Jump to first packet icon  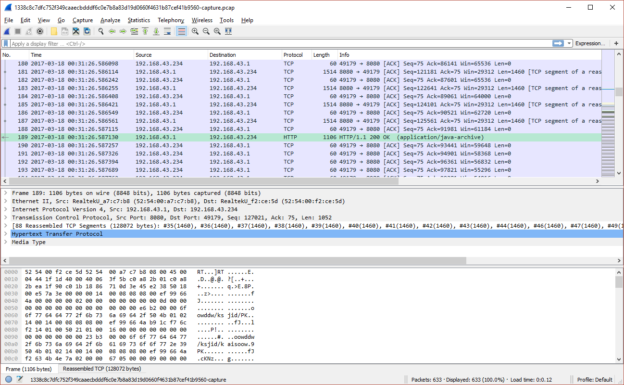[x=145, y=31]
